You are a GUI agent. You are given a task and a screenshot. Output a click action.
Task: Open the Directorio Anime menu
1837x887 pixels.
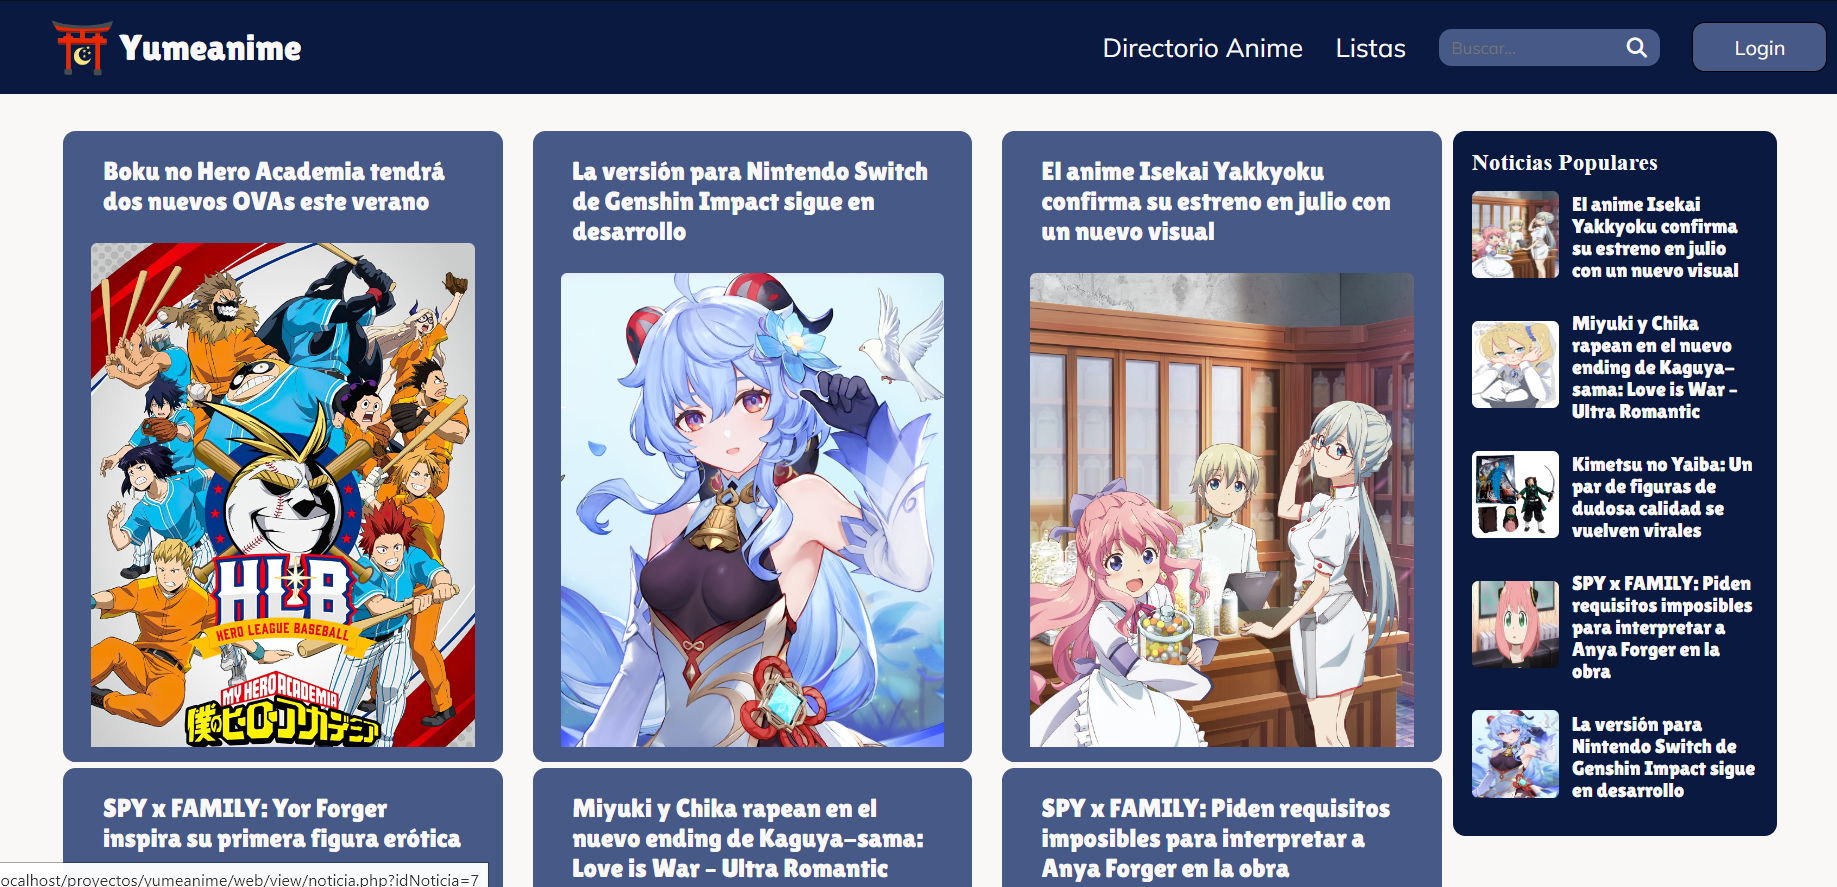tap(1202, 48)
